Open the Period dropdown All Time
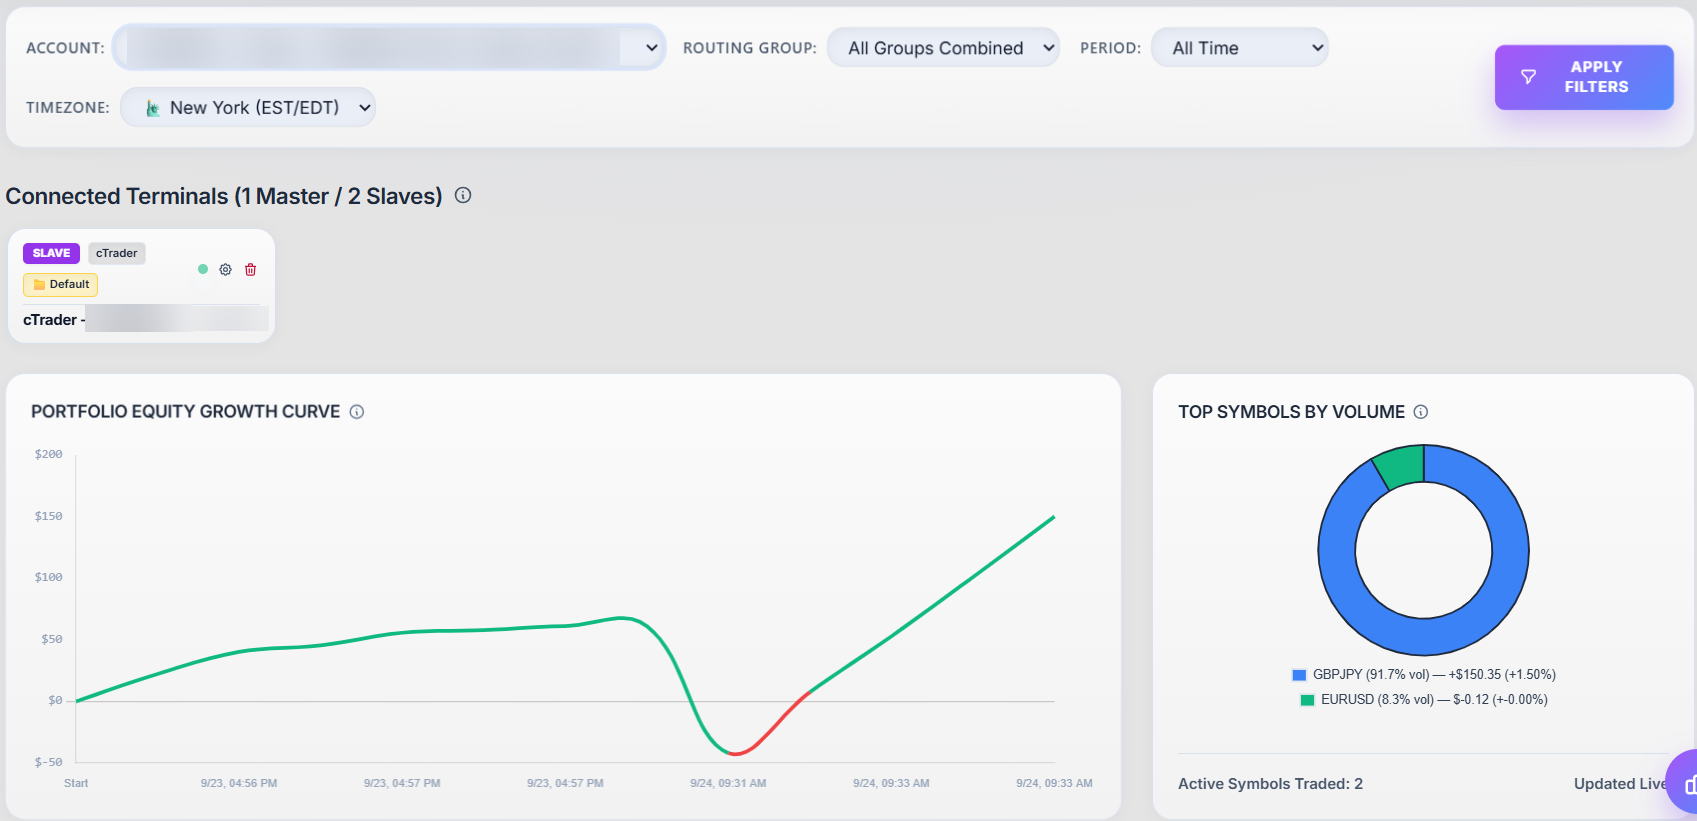This screenshot has height=821, width=1697. [x=1240, y=48]
